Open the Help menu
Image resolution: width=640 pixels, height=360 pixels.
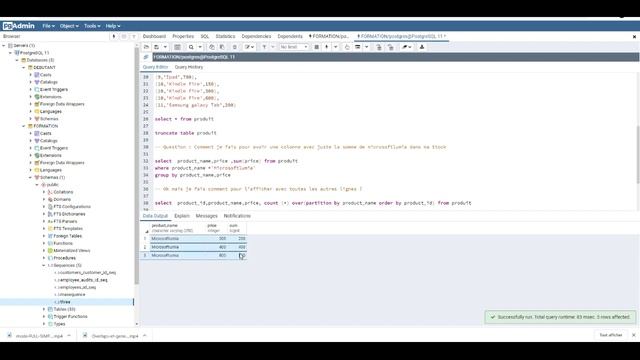pyautogui.click(x=113, y=26)
